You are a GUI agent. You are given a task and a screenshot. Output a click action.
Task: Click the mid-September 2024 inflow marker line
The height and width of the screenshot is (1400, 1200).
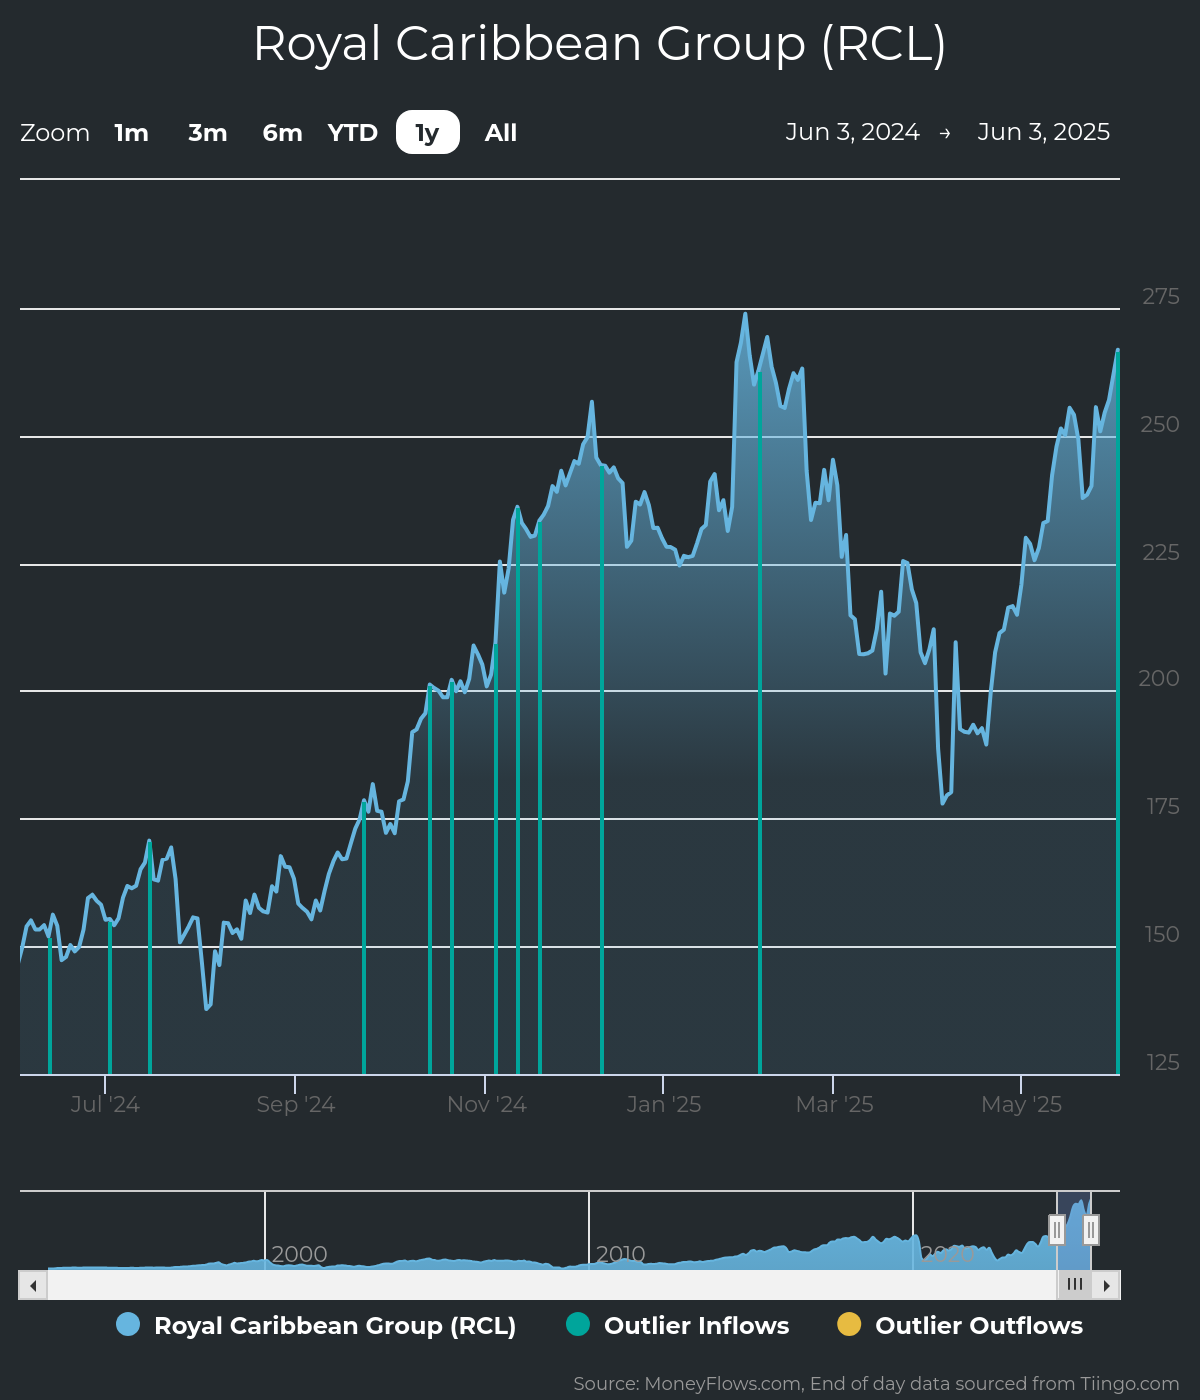[364, 939]
